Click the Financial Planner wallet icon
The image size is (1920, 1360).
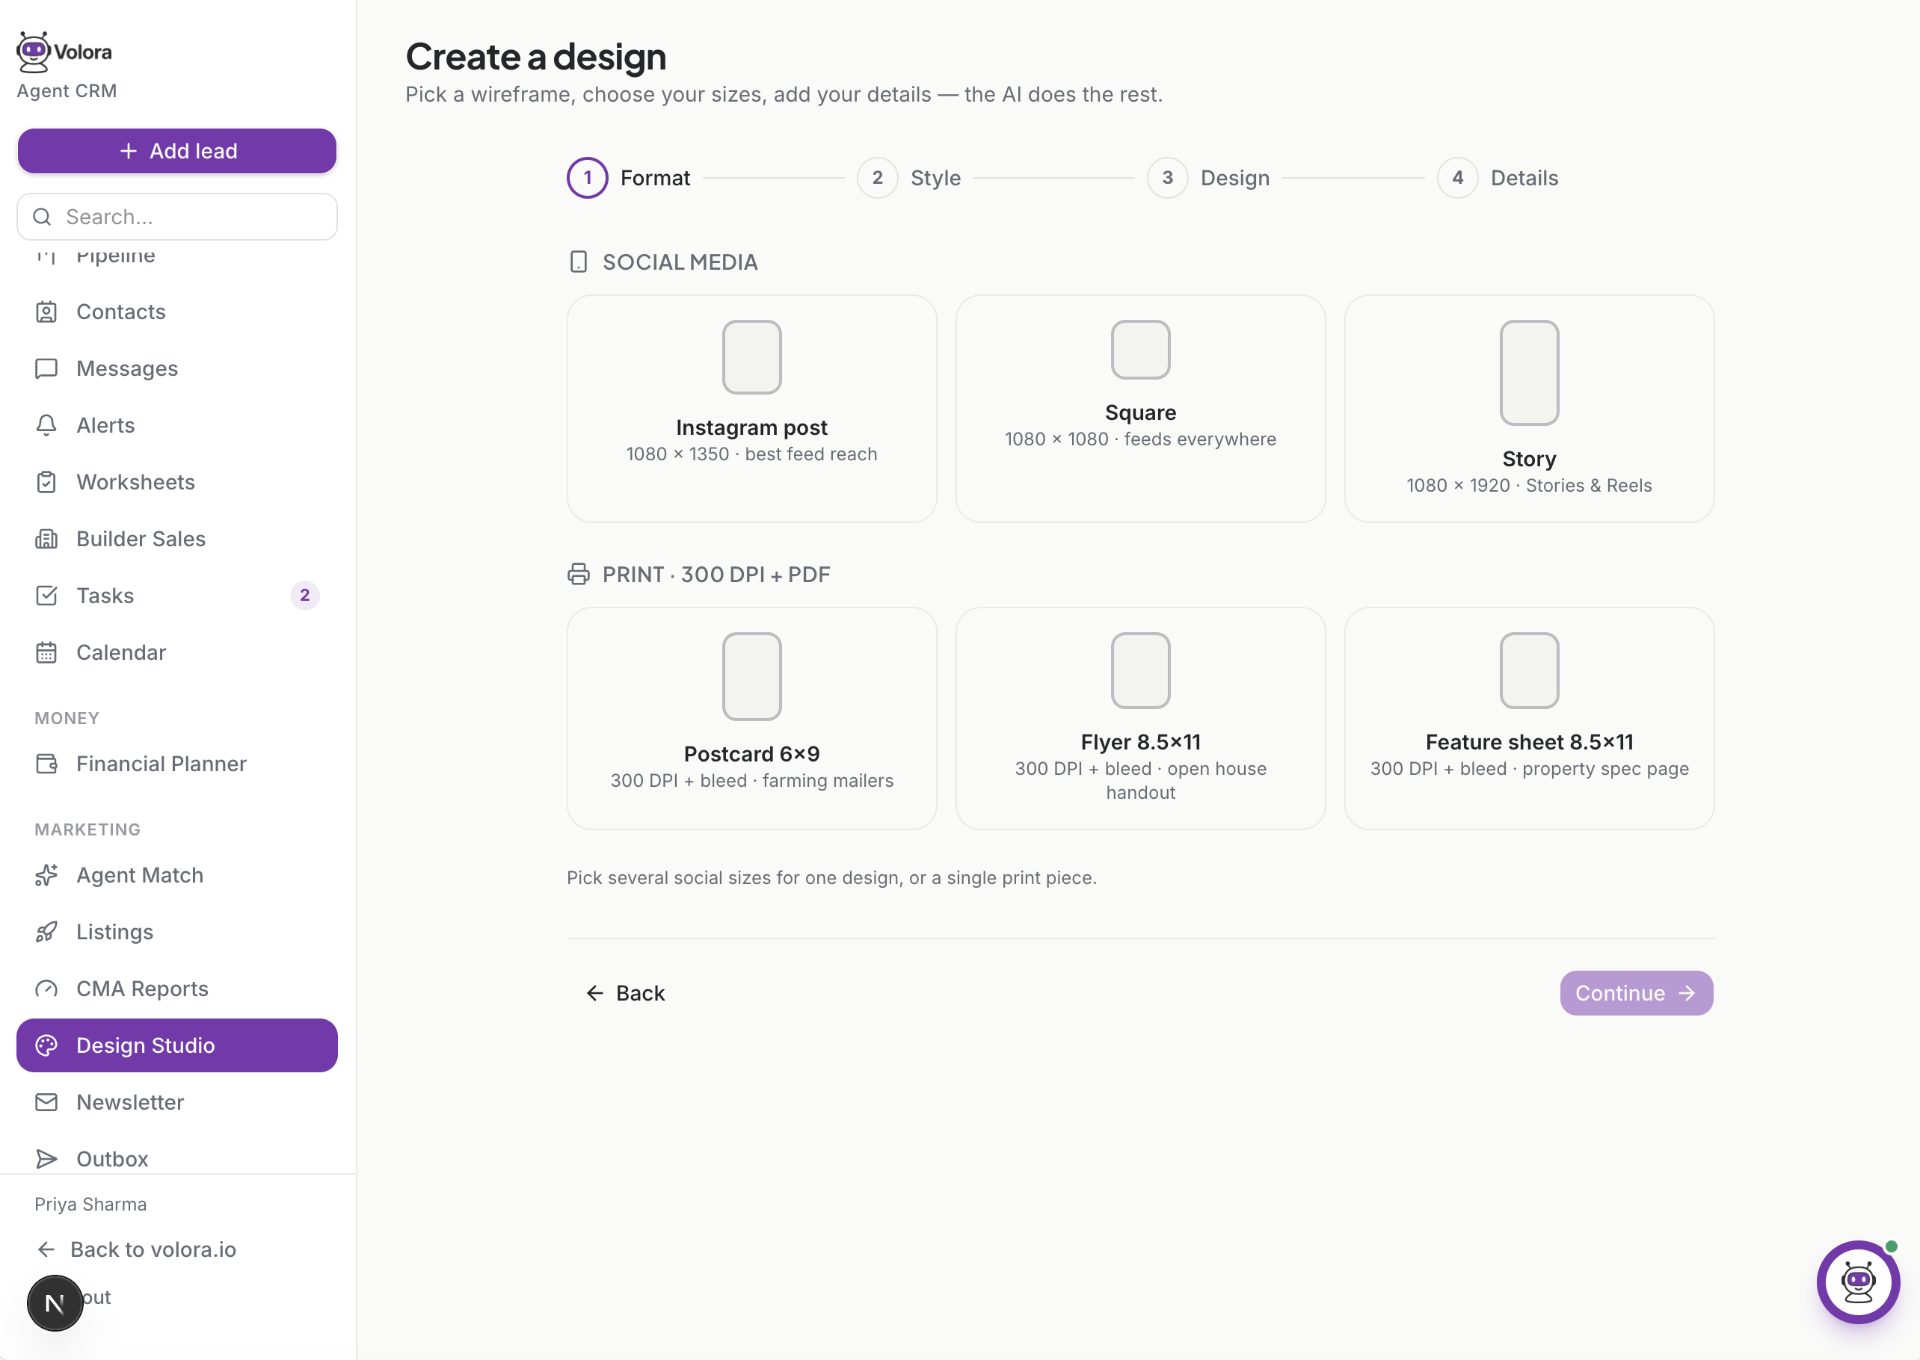[46, 764]
